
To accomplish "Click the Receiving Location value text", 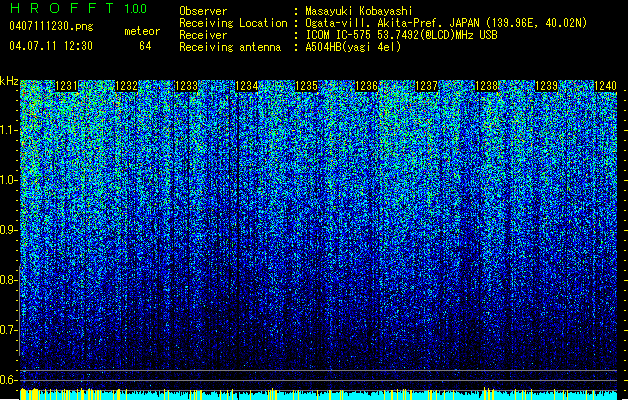I will coord(446,23).
